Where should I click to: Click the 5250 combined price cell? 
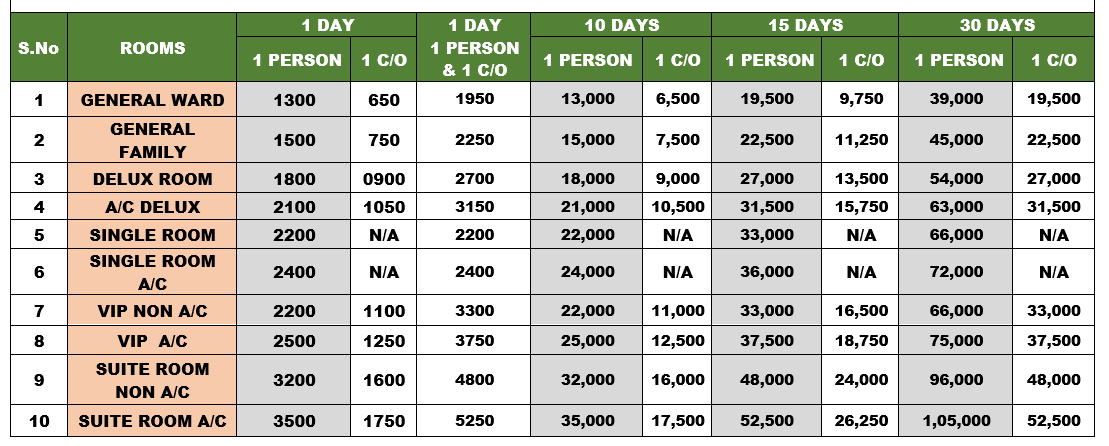pos(474,421)
